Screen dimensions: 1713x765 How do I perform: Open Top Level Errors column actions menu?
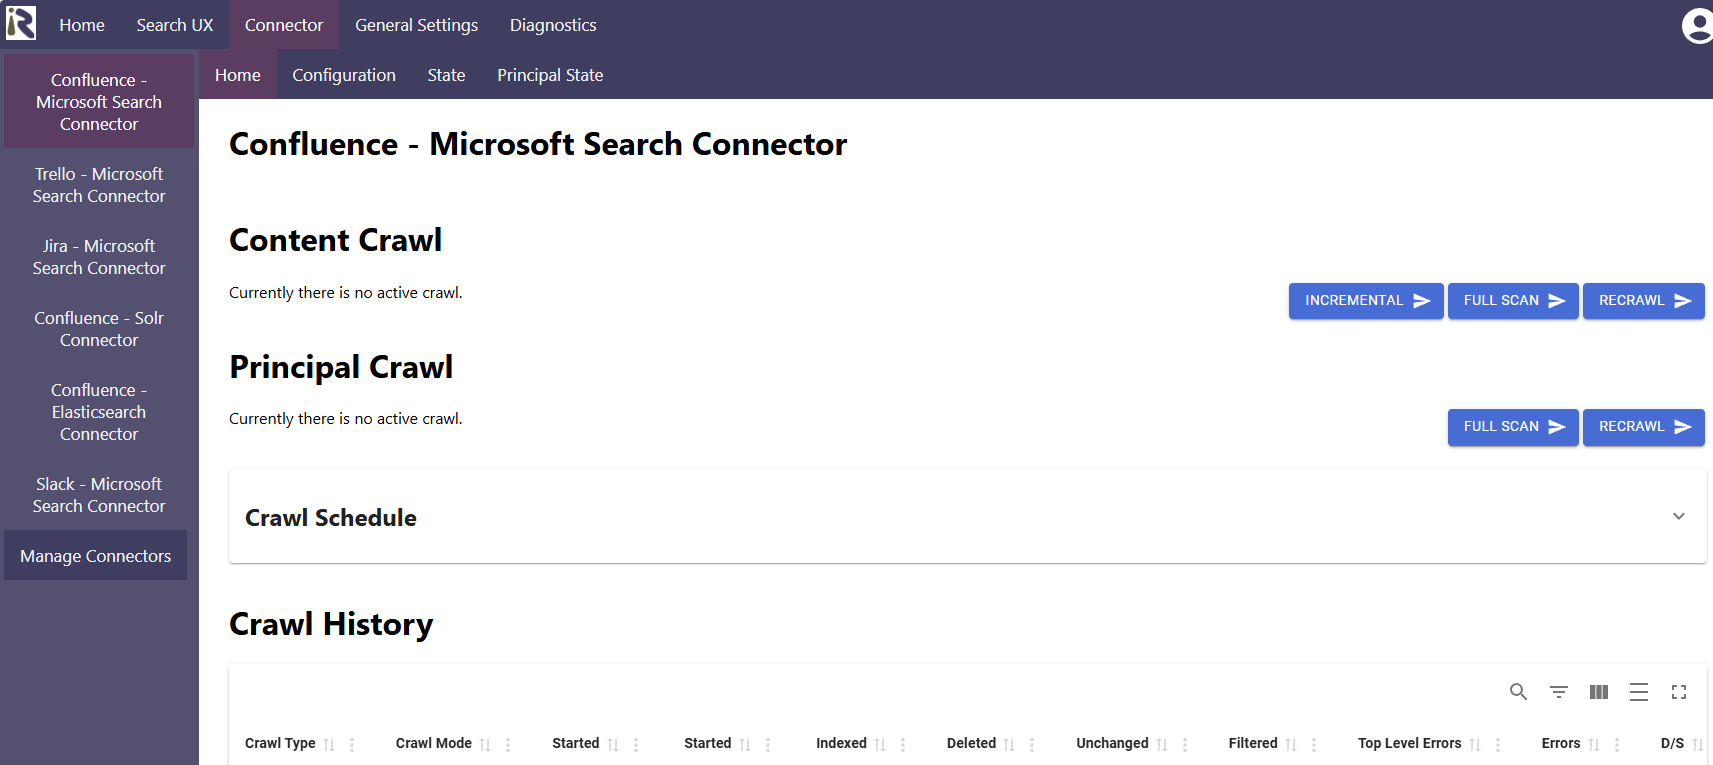1498,744
